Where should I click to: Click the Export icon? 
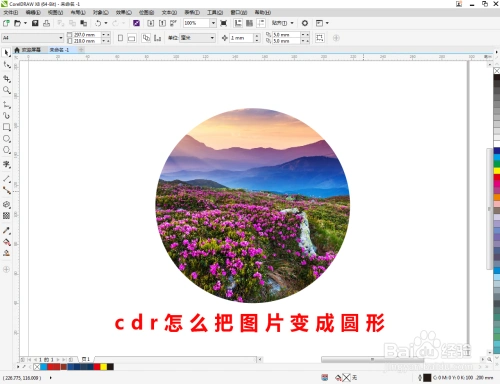tap(162, 23)
